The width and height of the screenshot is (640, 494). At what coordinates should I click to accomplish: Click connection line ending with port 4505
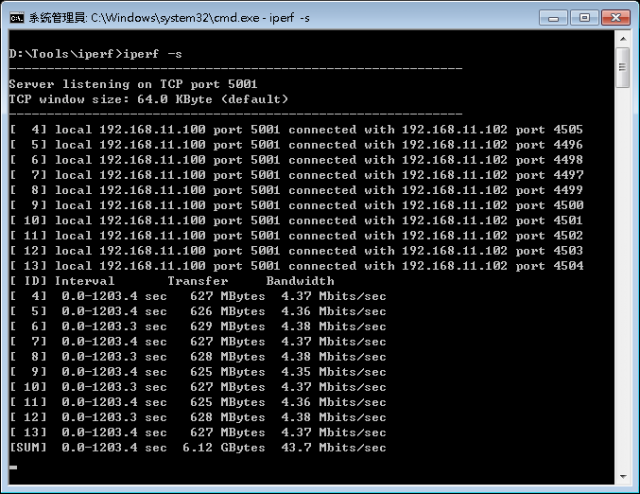coord(296,130)
